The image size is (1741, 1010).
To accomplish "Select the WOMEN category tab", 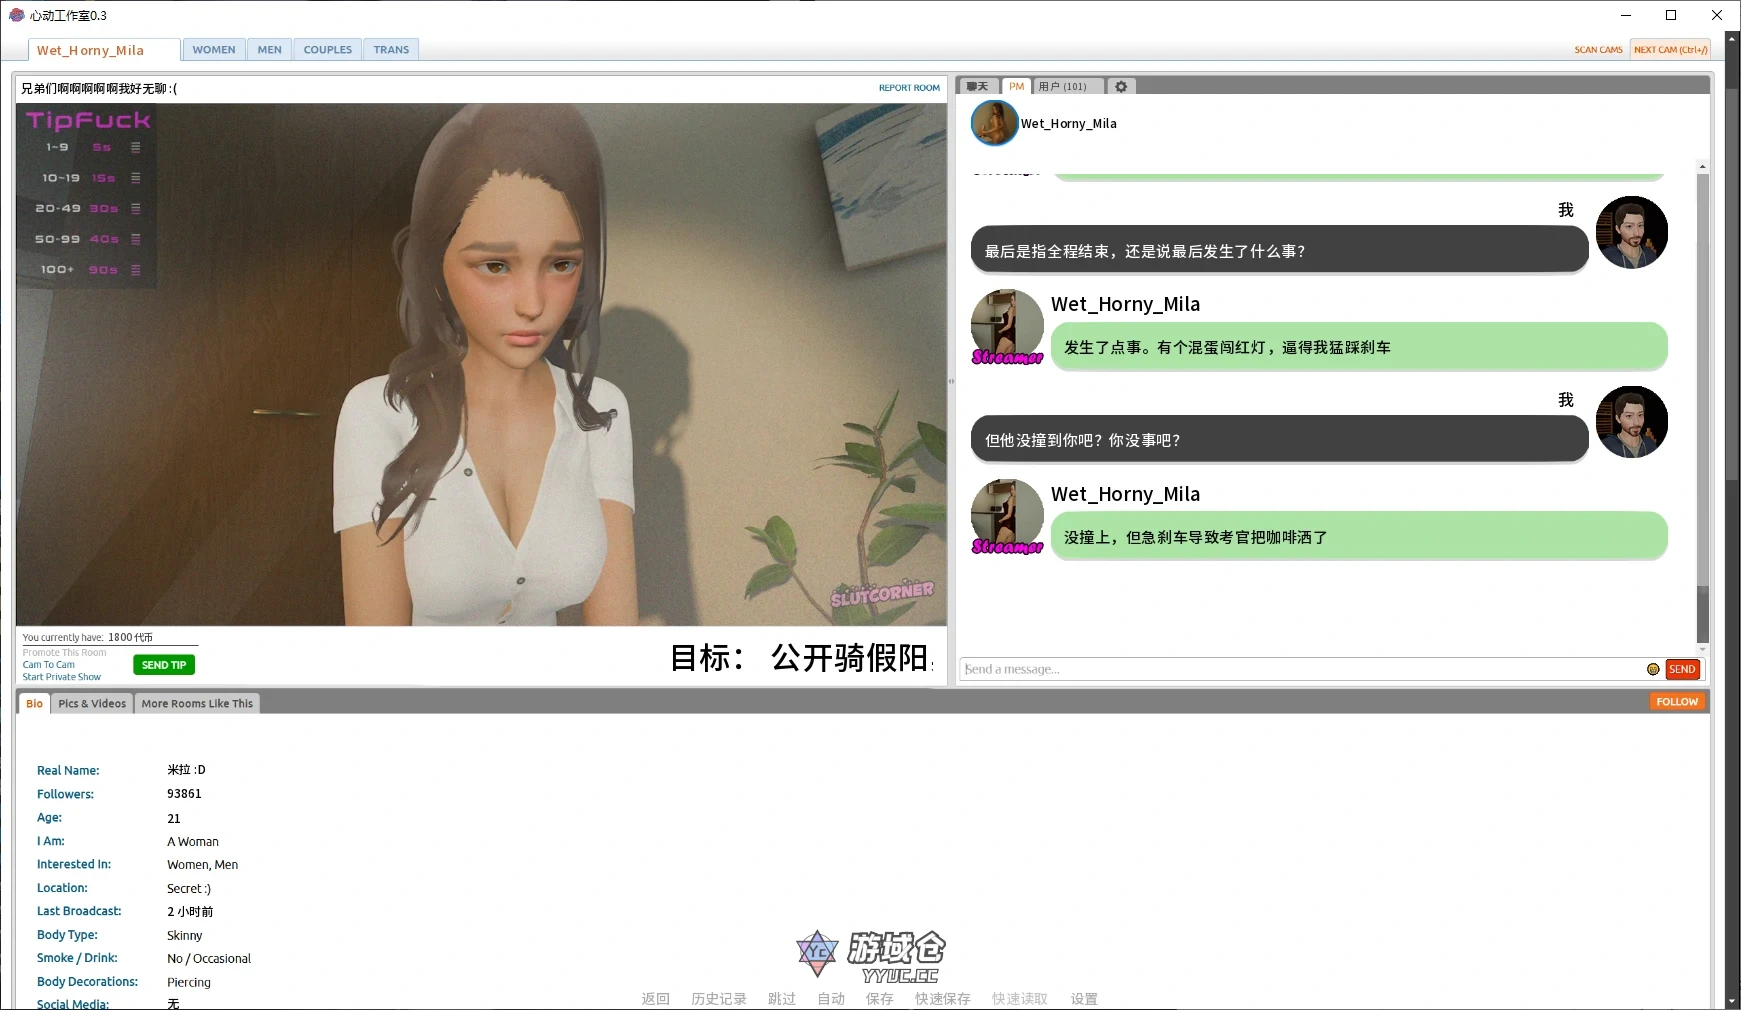I will coord(214,50).
